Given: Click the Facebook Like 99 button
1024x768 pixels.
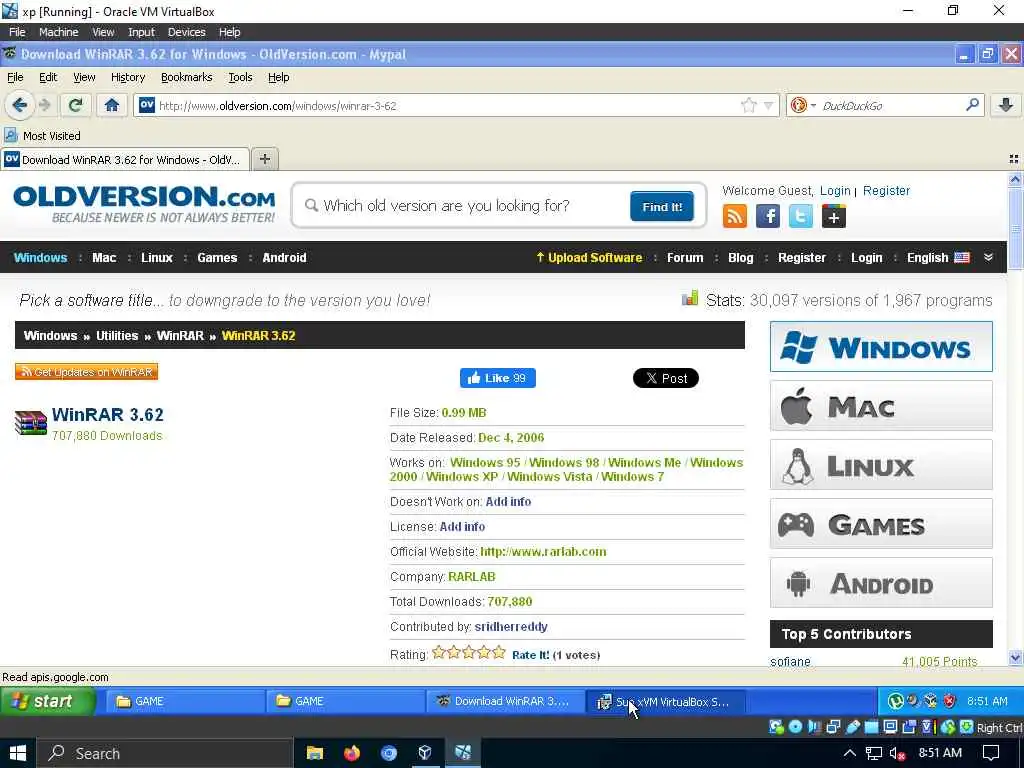Looking at the screenshot, I should 498,378.
